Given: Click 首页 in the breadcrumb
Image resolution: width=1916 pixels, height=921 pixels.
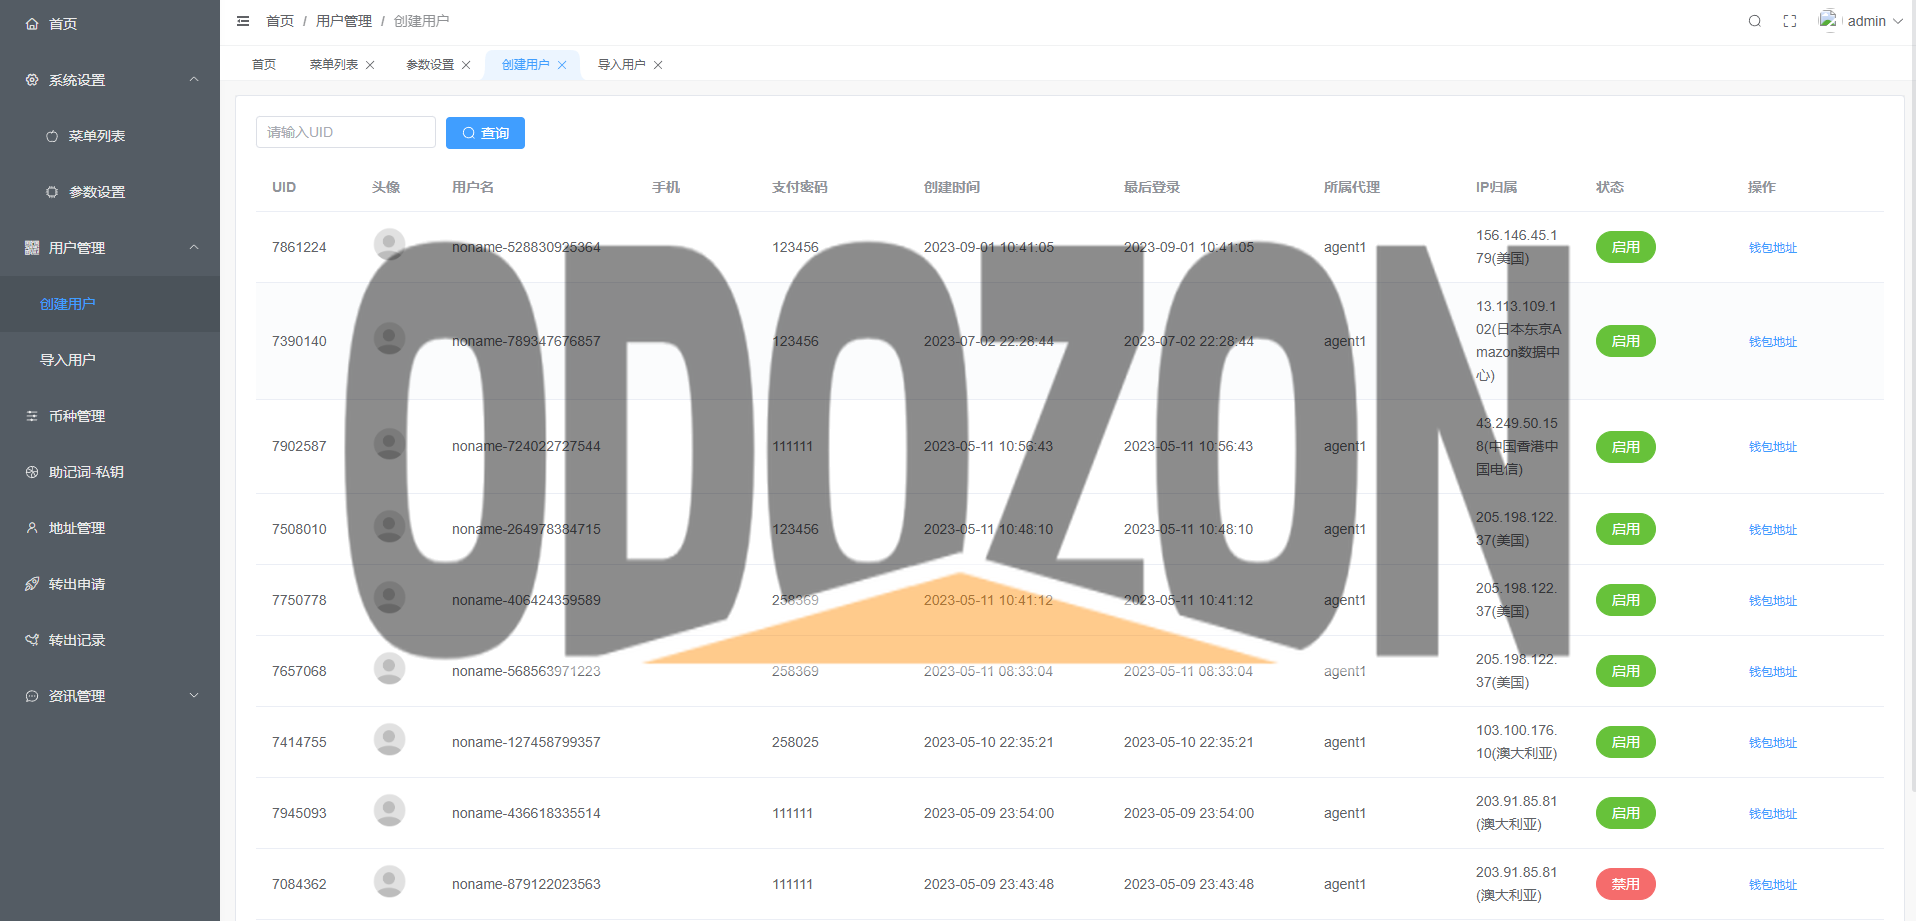Looking at the screenshot, I should click(x=280, y=21).
